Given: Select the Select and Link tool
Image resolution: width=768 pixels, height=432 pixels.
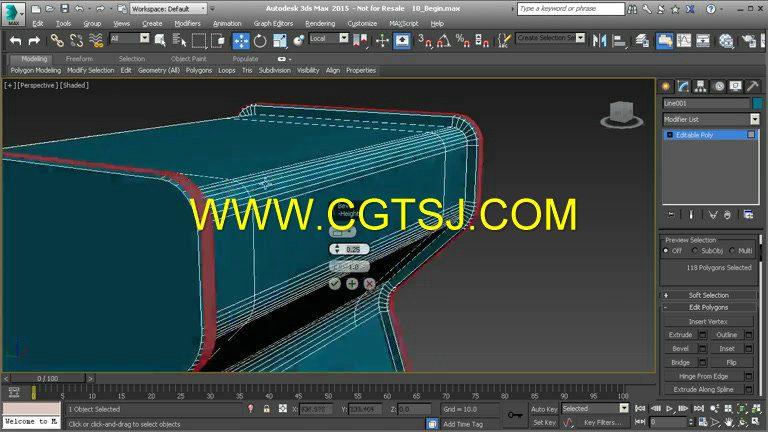Looking at the screenshot, I should [57, 41].
